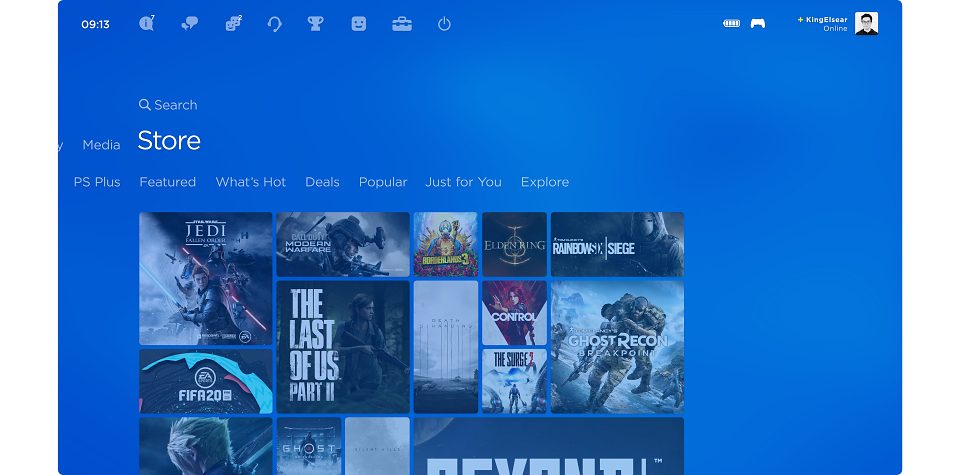Open the Featured store tab

168,182
